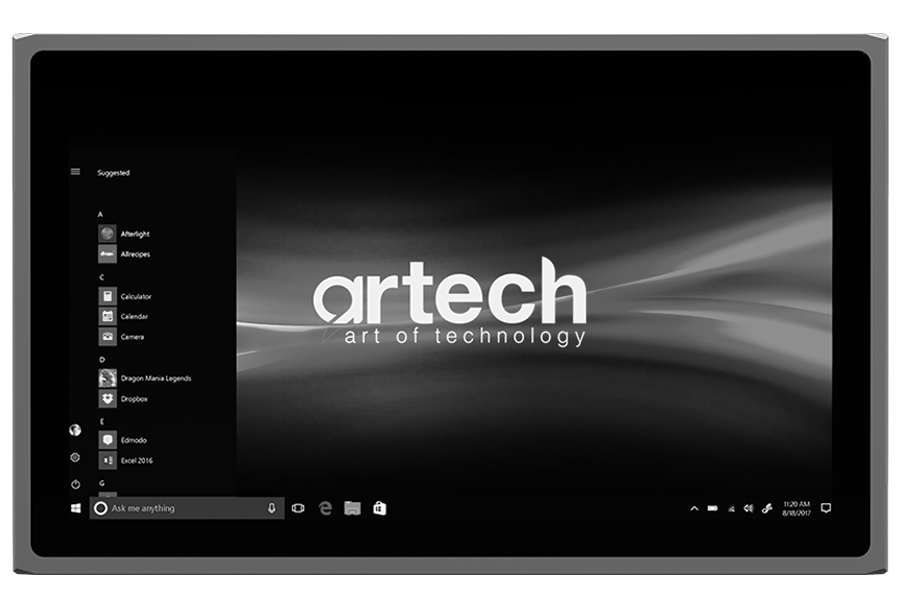Click the Cortana microphone icon
The image size is (900, 607).
coord(271,509)
